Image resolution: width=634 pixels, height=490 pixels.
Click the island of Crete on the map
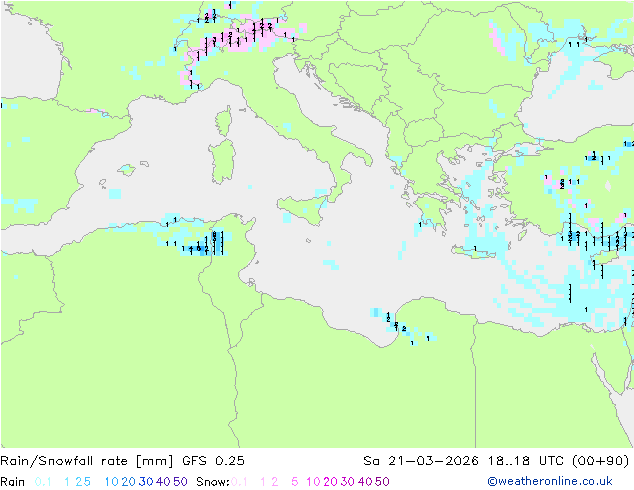point(474,251)
